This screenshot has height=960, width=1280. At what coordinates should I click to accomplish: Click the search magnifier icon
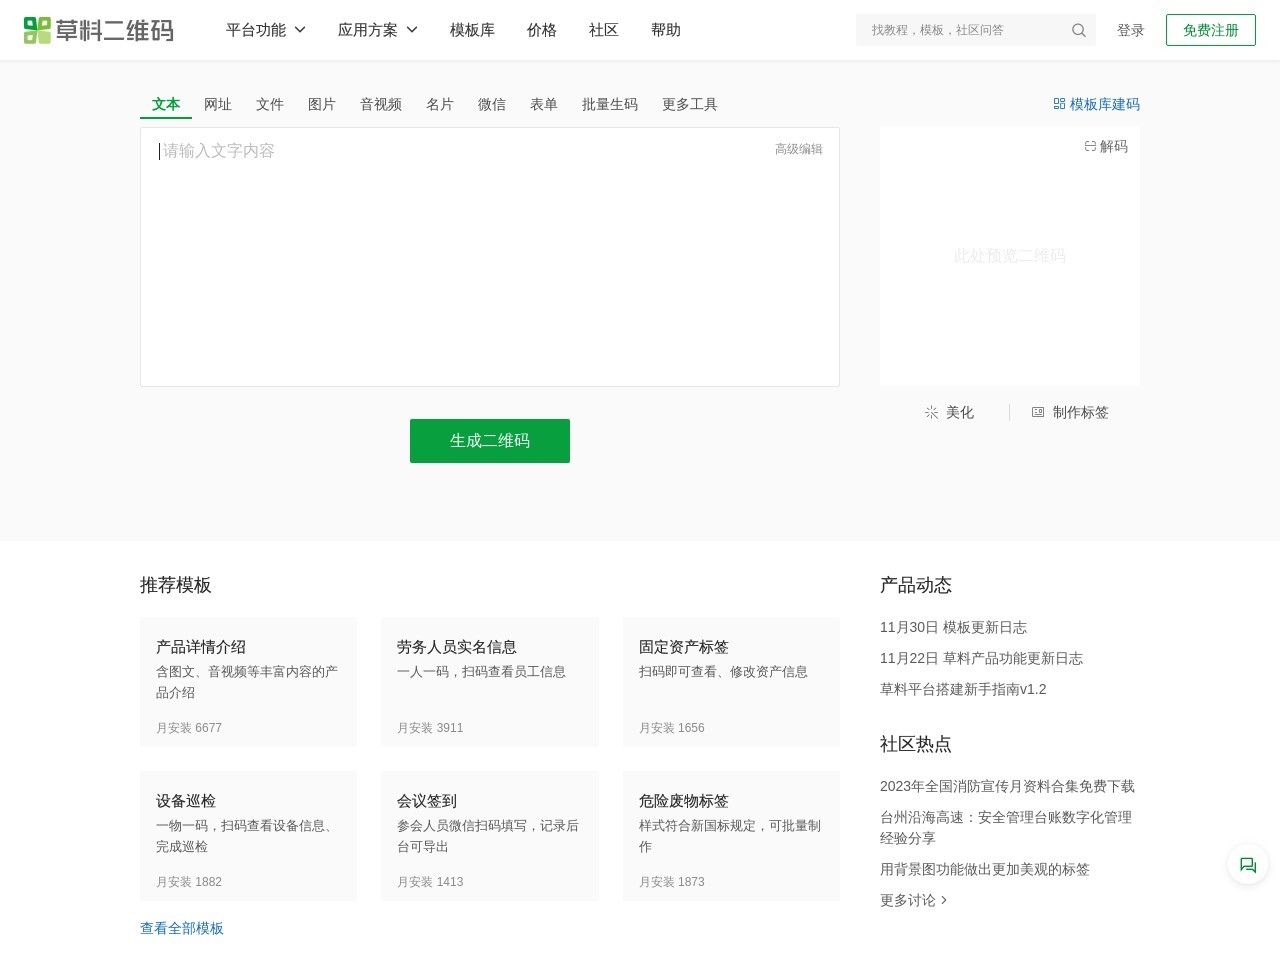[1078, 30]
